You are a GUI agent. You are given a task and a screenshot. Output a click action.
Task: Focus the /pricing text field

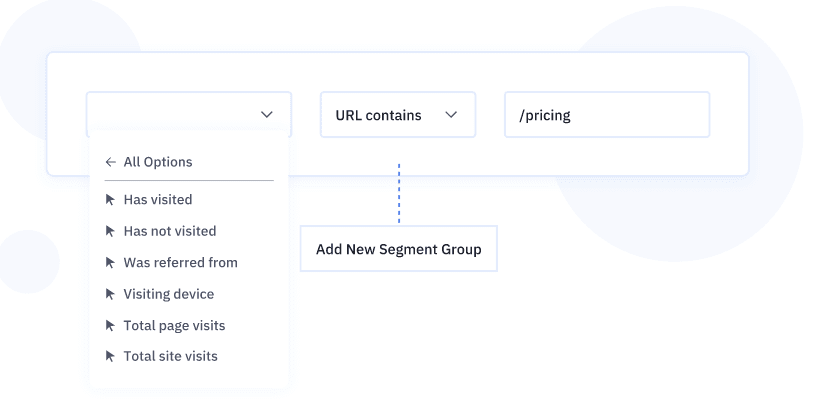pyautogui.click(x=607, y=115)
